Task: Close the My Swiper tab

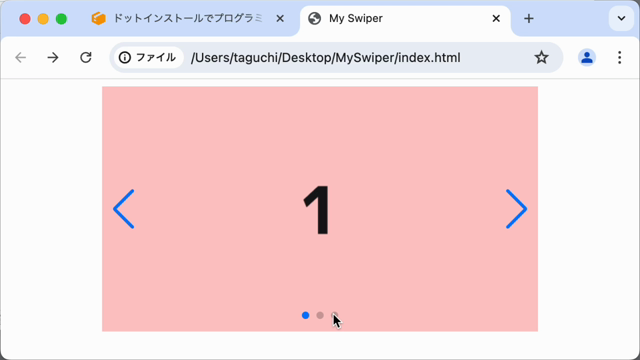Action: 496,18
